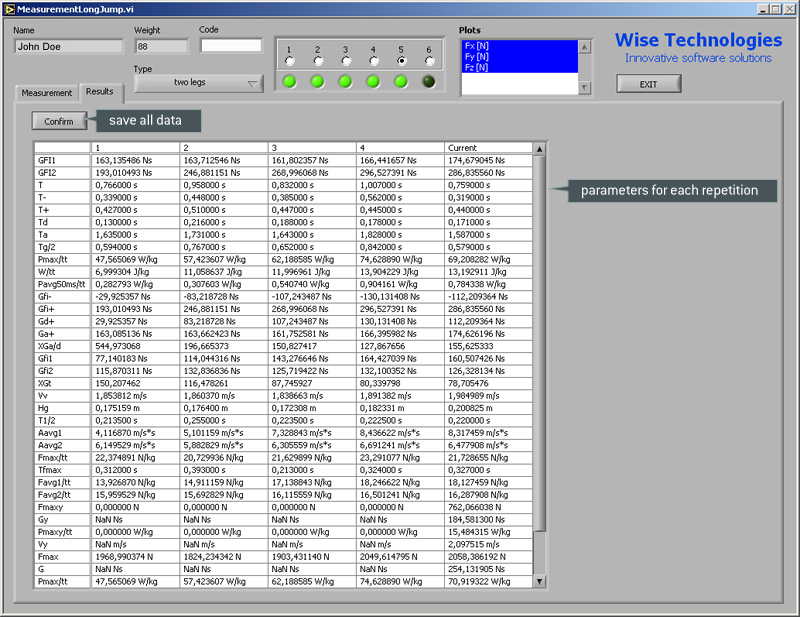Click cell 1968,990374 N
This screenshot has height=617, width=800.
click(x=135, y=557)
